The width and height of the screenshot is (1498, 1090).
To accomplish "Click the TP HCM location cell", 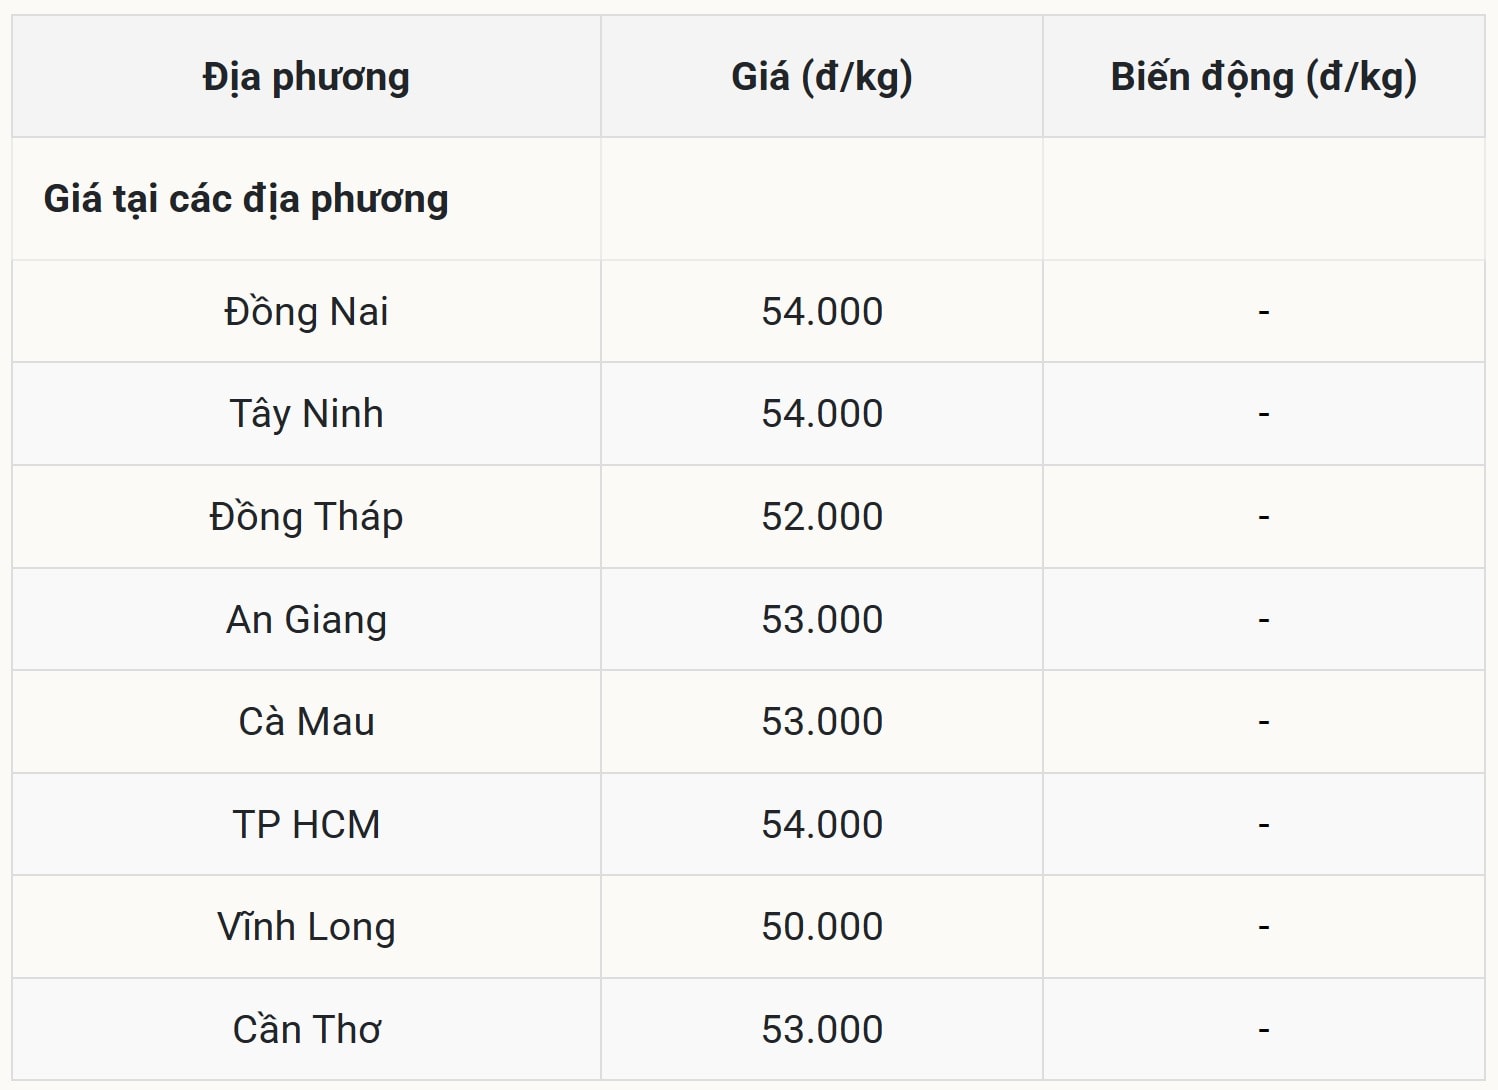I will click(x=306, y=825).
